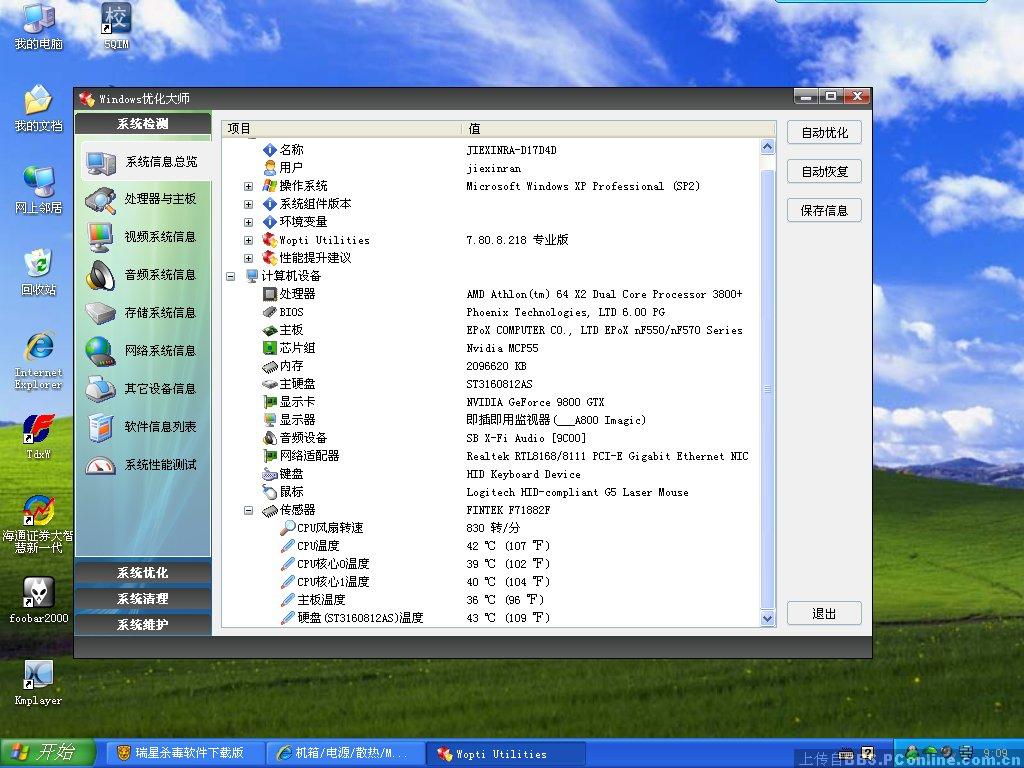Screen dimensions: 1024x768
Task: Click the list scrollbar up arrow
Action: pyautogui.click(x=768, y=147)
